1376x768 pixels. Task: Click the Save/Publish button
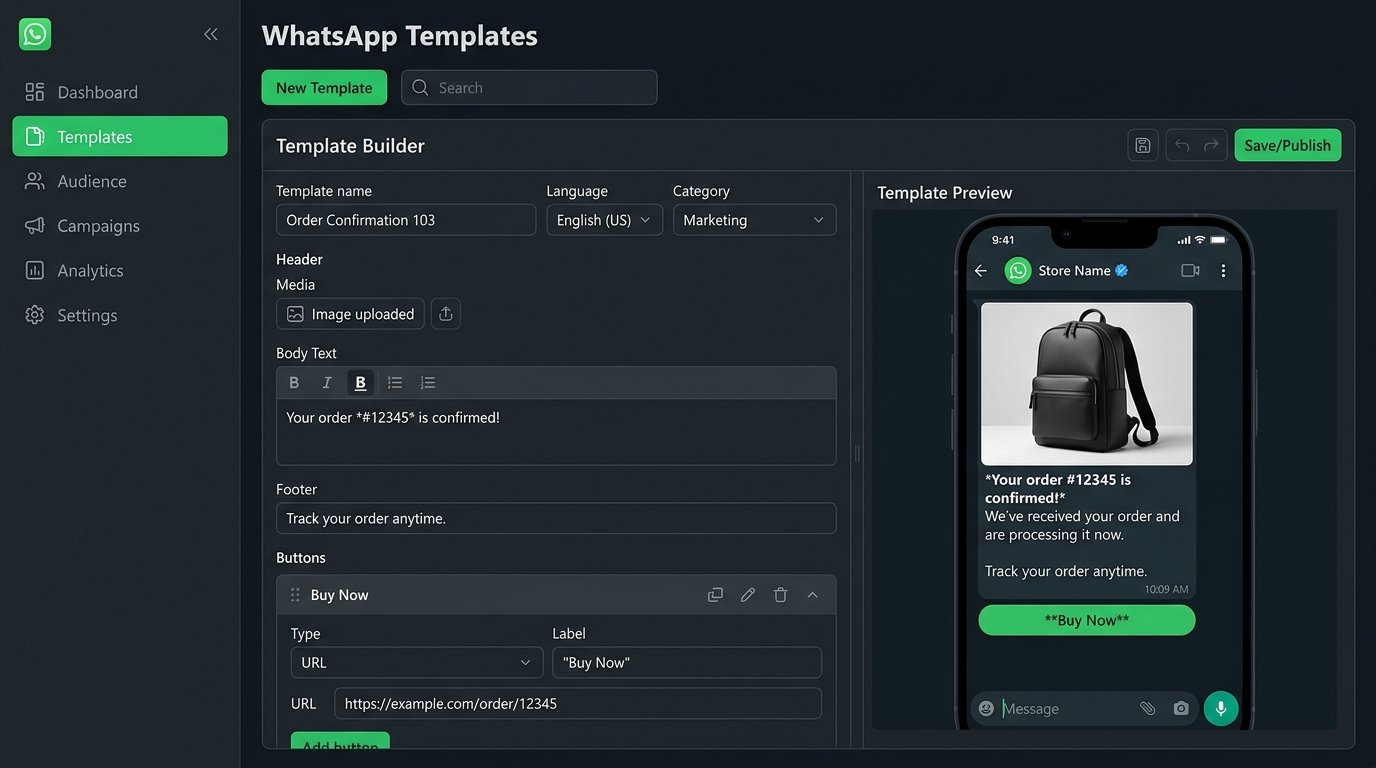pyautogui.click(x=1288, y=145)
